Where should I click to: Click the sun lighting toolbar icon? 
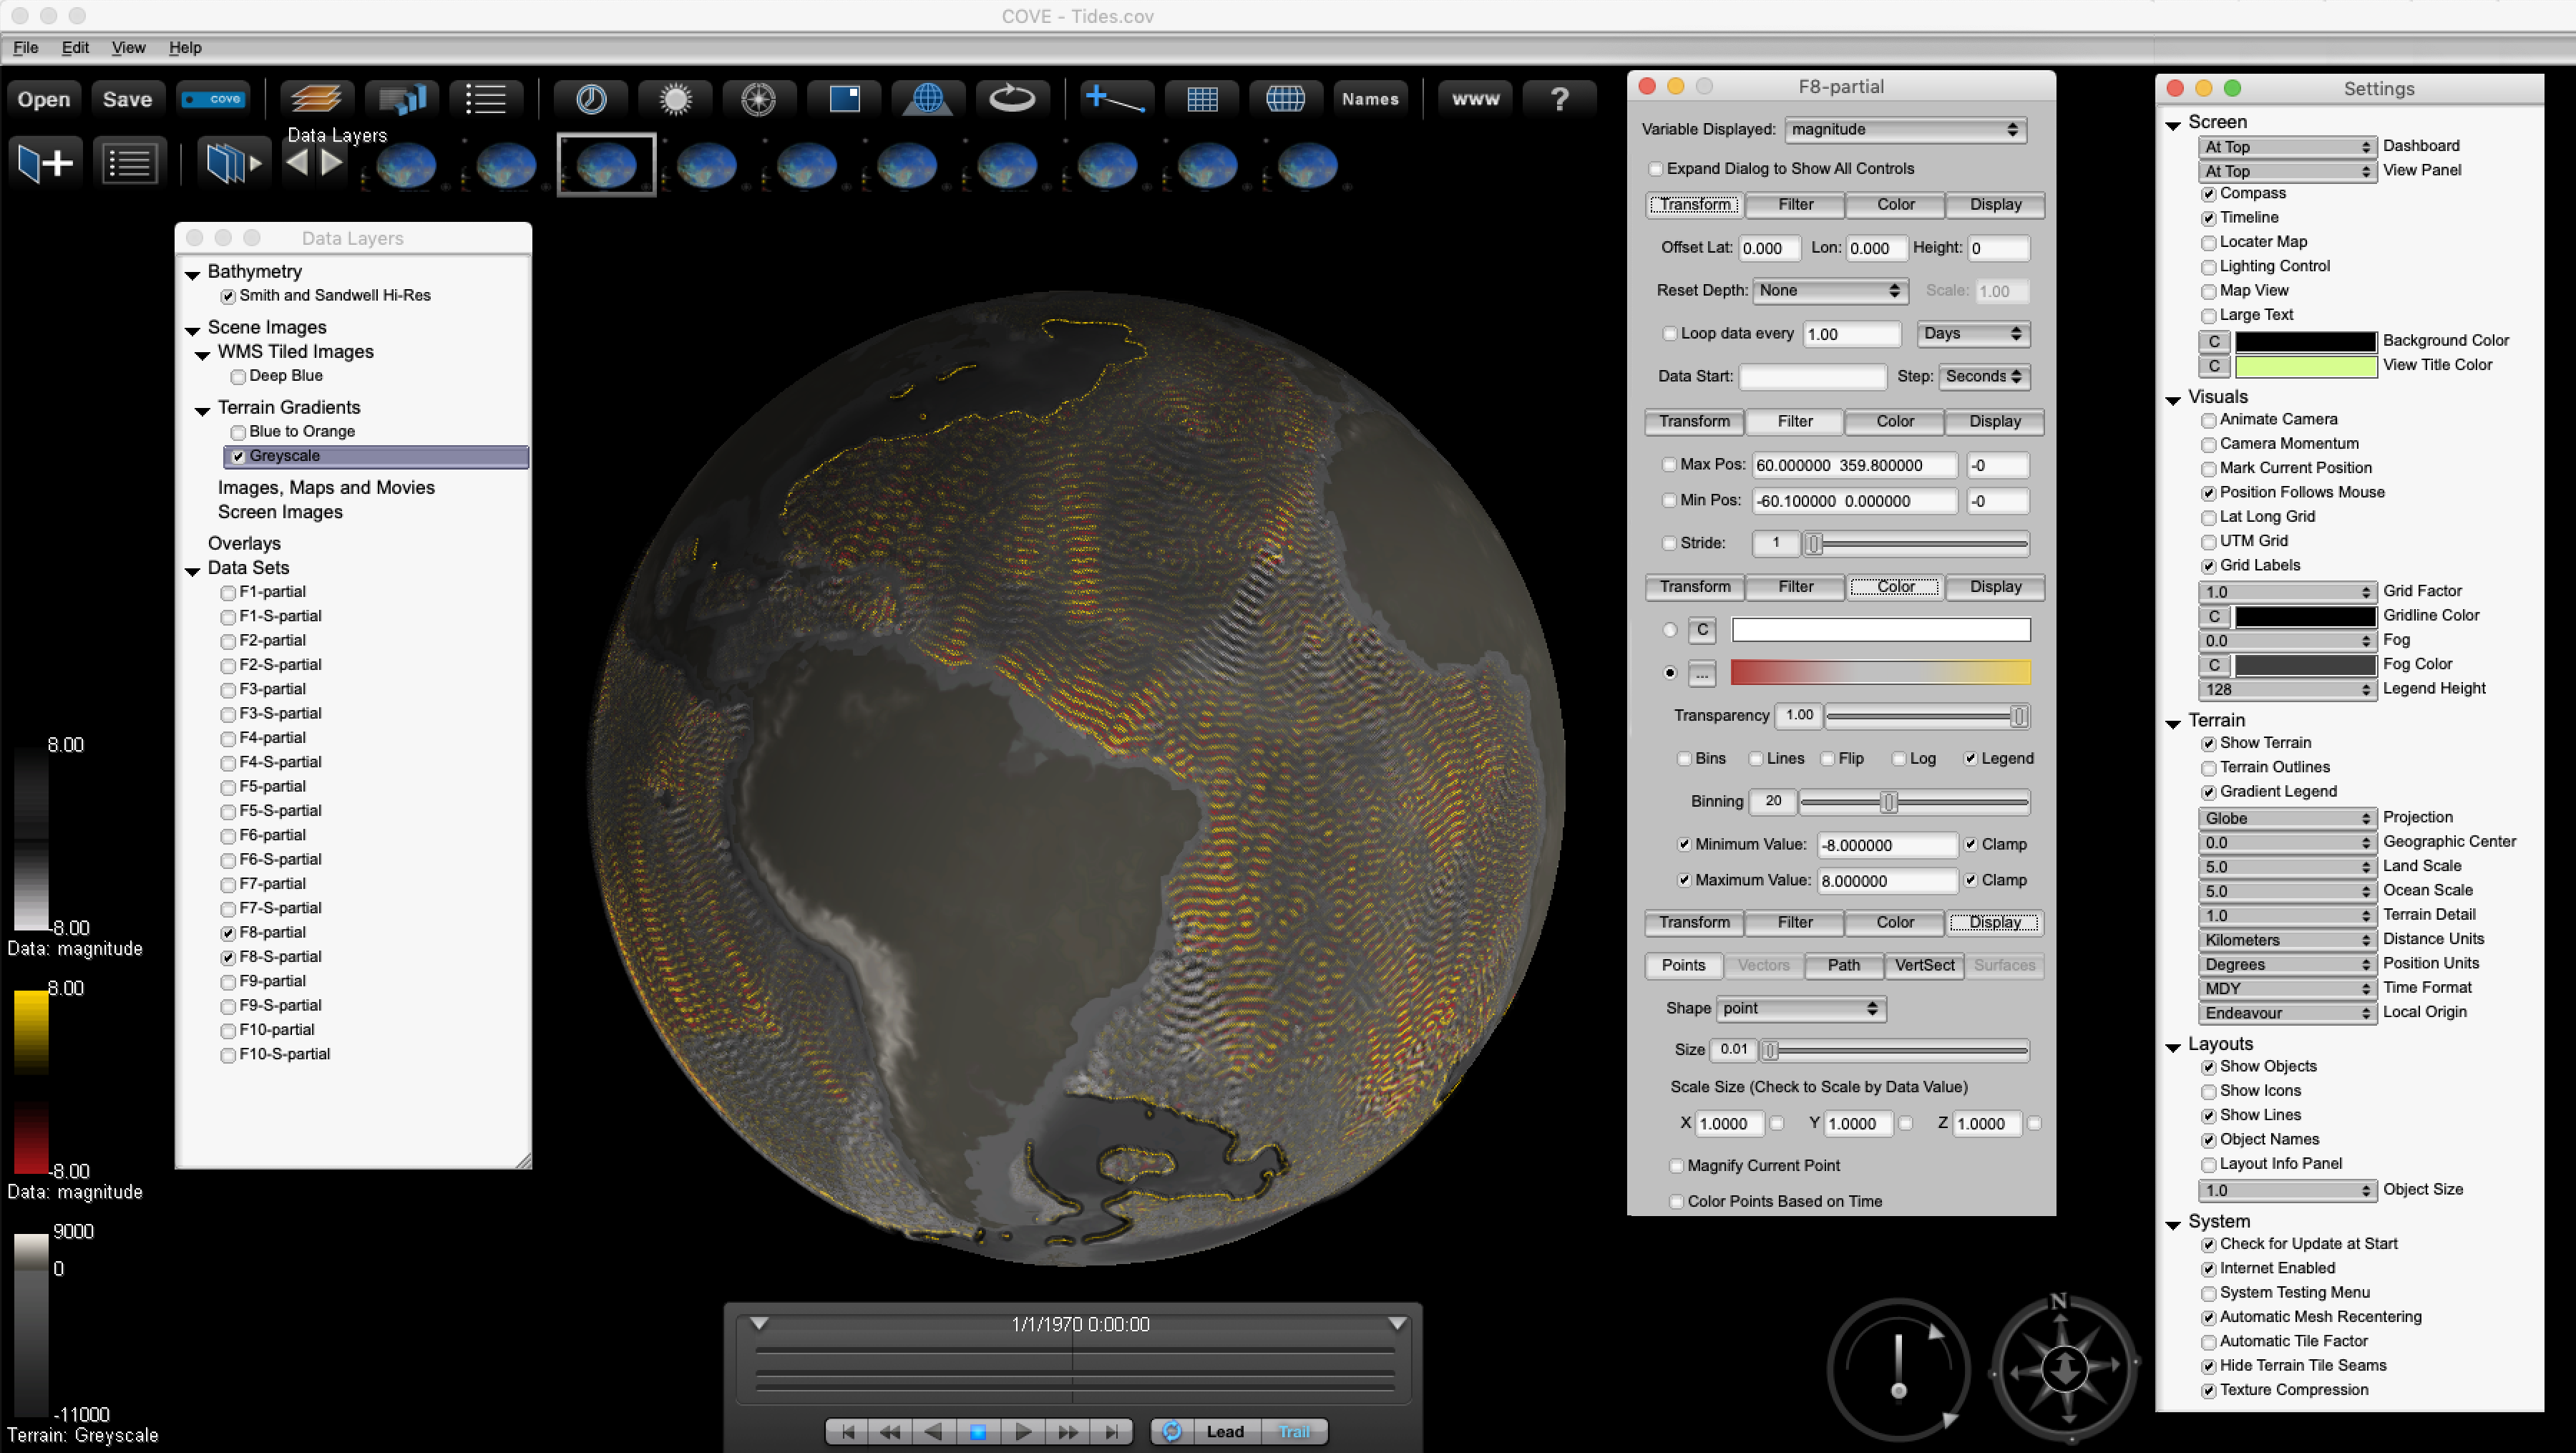coord(675,99)
